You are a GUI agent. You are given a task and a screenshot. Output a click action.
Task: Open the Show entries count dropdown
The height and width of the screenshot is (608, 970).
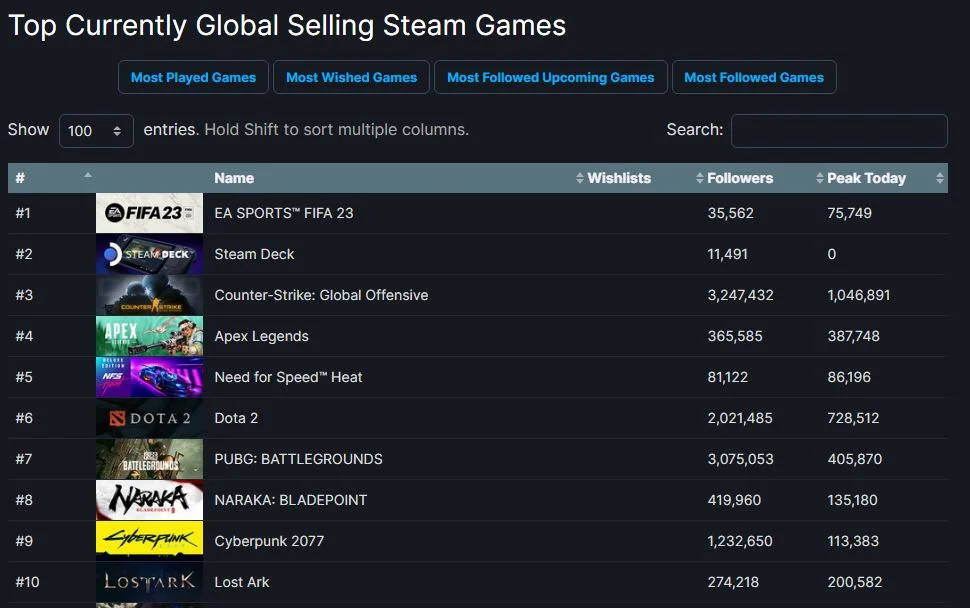tap(96, 131)
